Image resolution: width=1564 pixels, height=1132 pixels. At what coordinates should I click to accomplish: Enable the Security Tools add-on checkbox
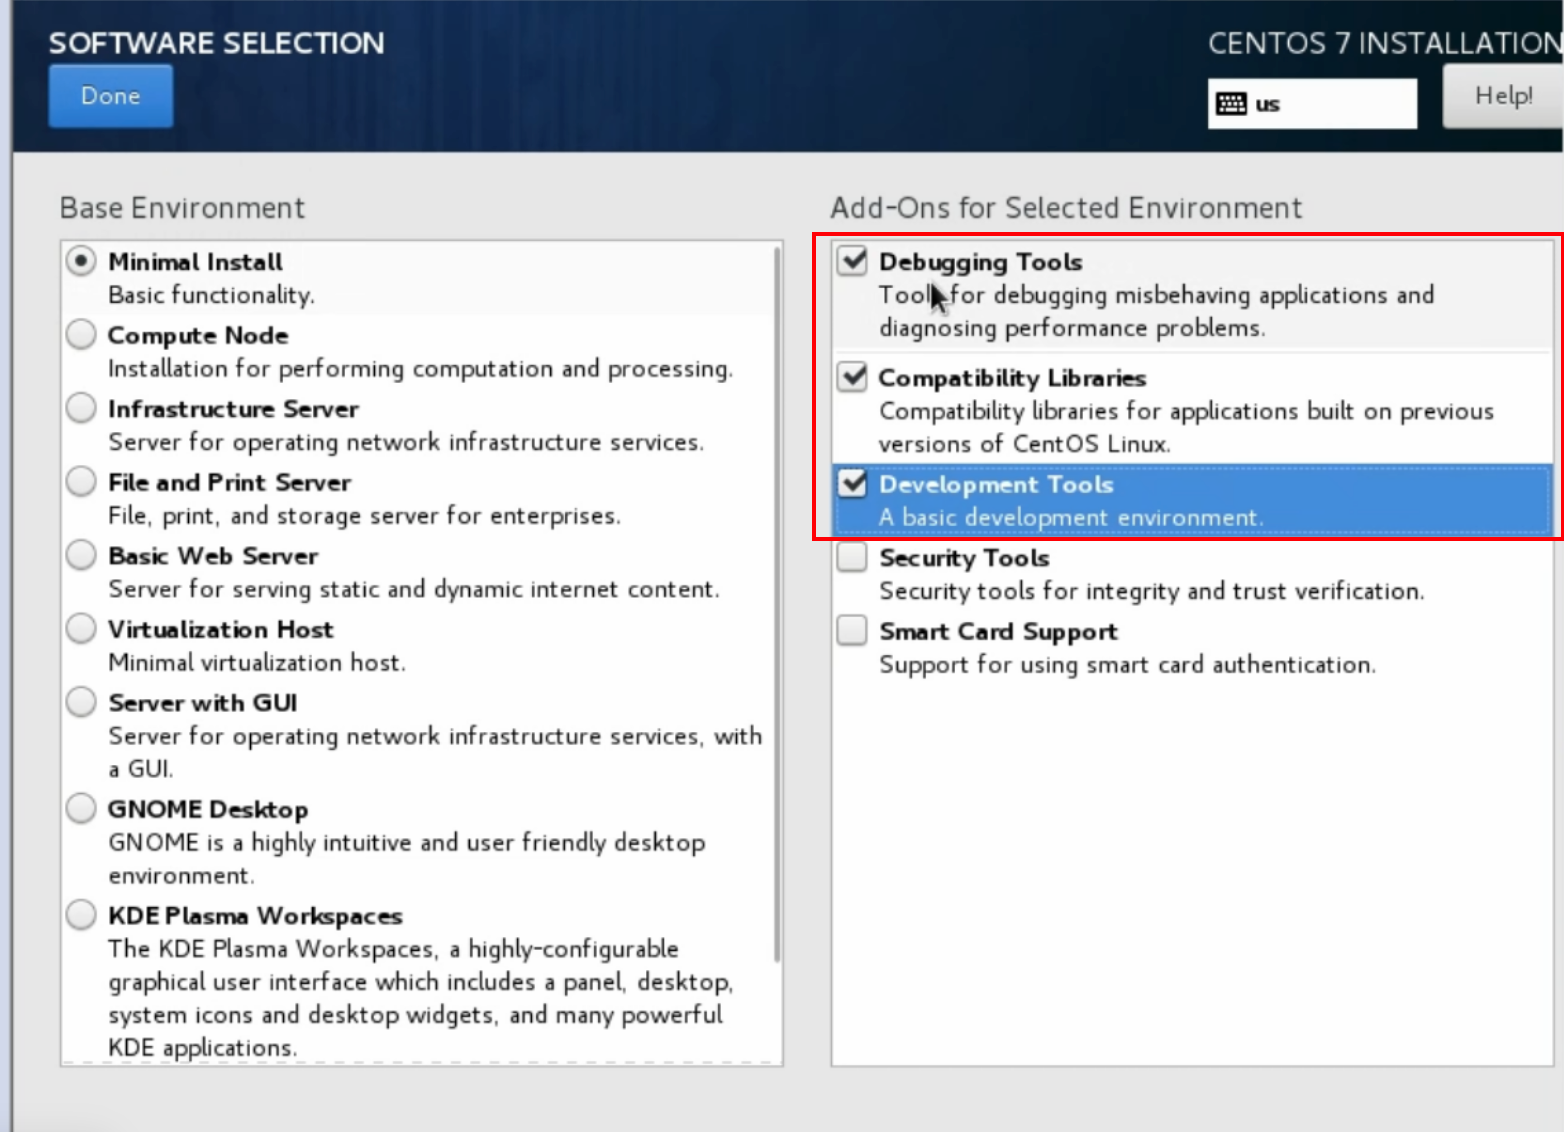(852, 556)
